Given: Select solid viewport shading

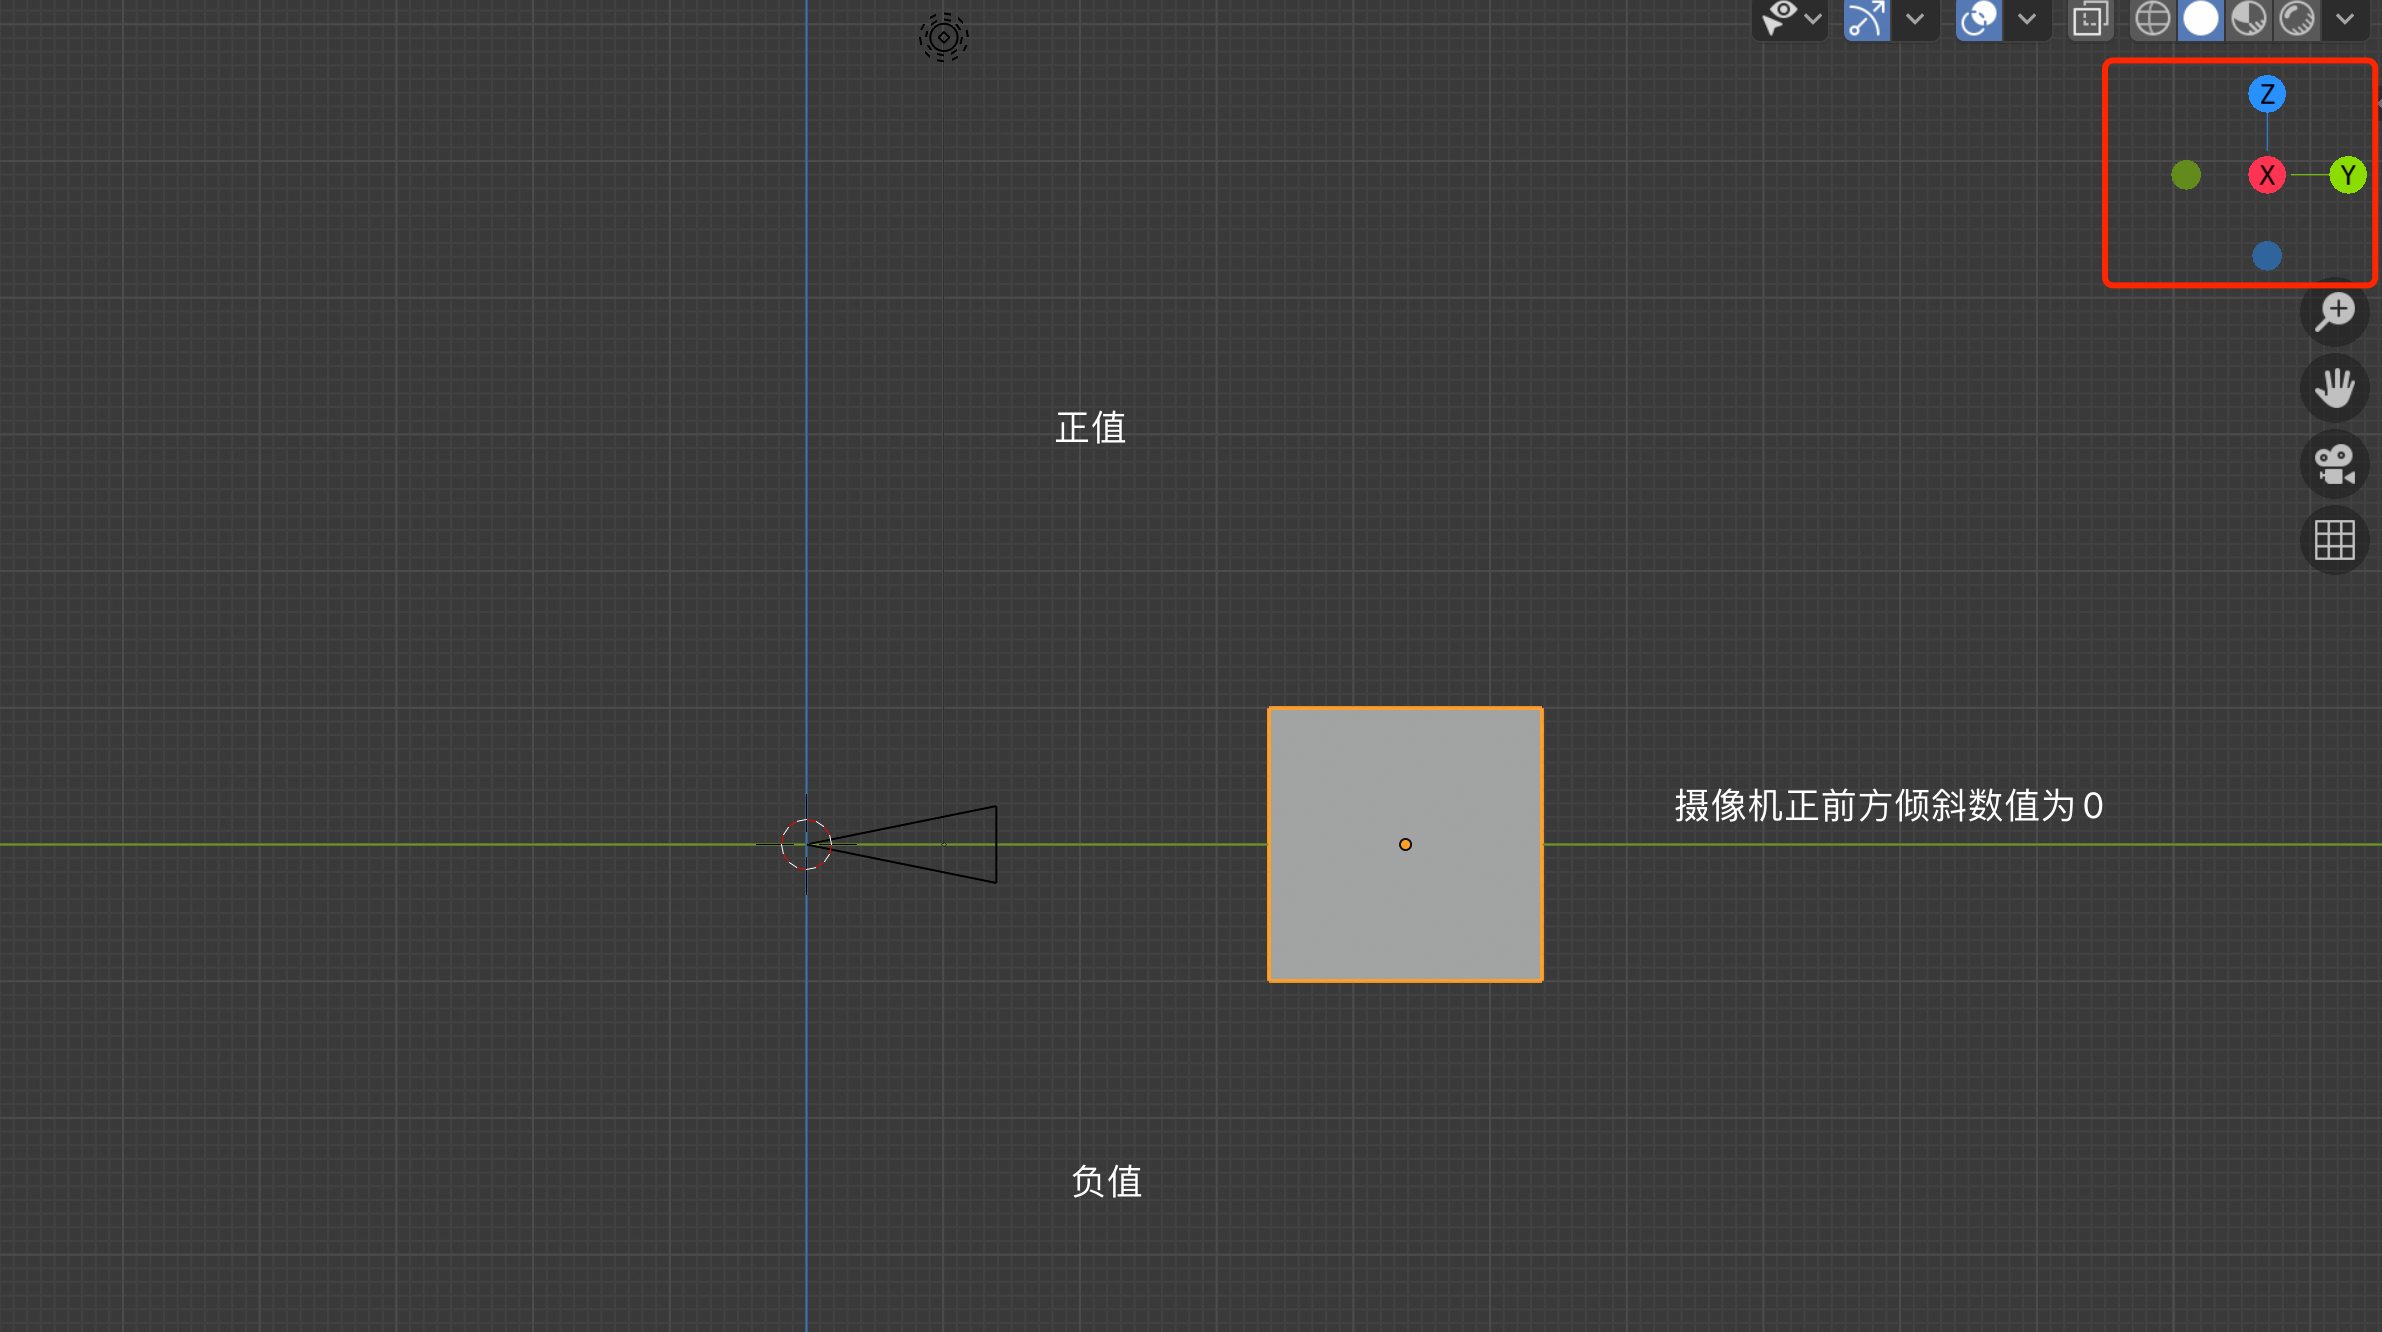Looking at the screenshot, I should pos(2200,18).
